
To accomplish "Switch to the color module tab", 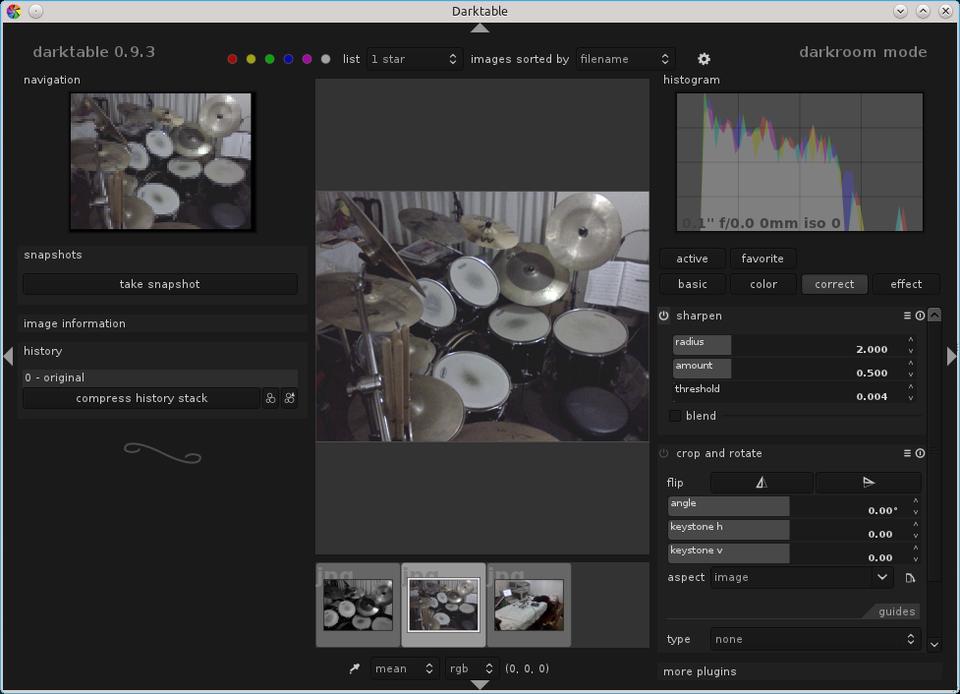I will pos(763,284).
